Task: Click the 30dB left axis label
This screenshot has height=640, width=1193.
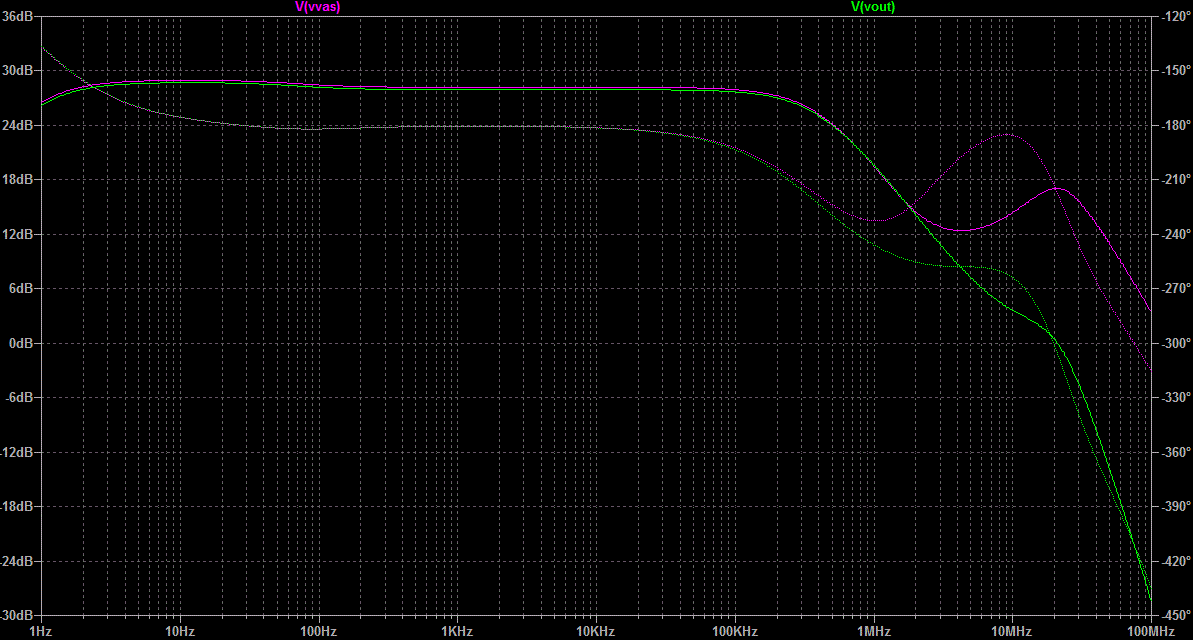Action: 17,70
